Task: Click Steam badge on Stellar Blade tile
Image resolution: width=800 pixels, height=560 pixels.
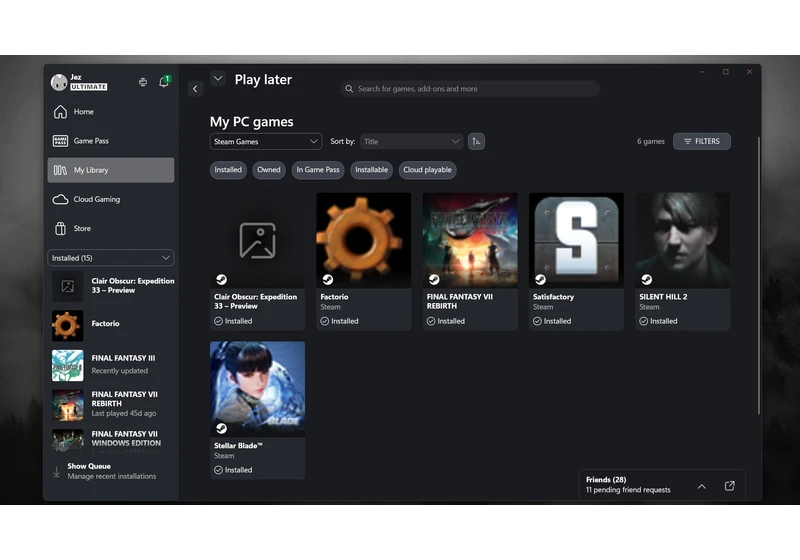Action: [221, 428]
